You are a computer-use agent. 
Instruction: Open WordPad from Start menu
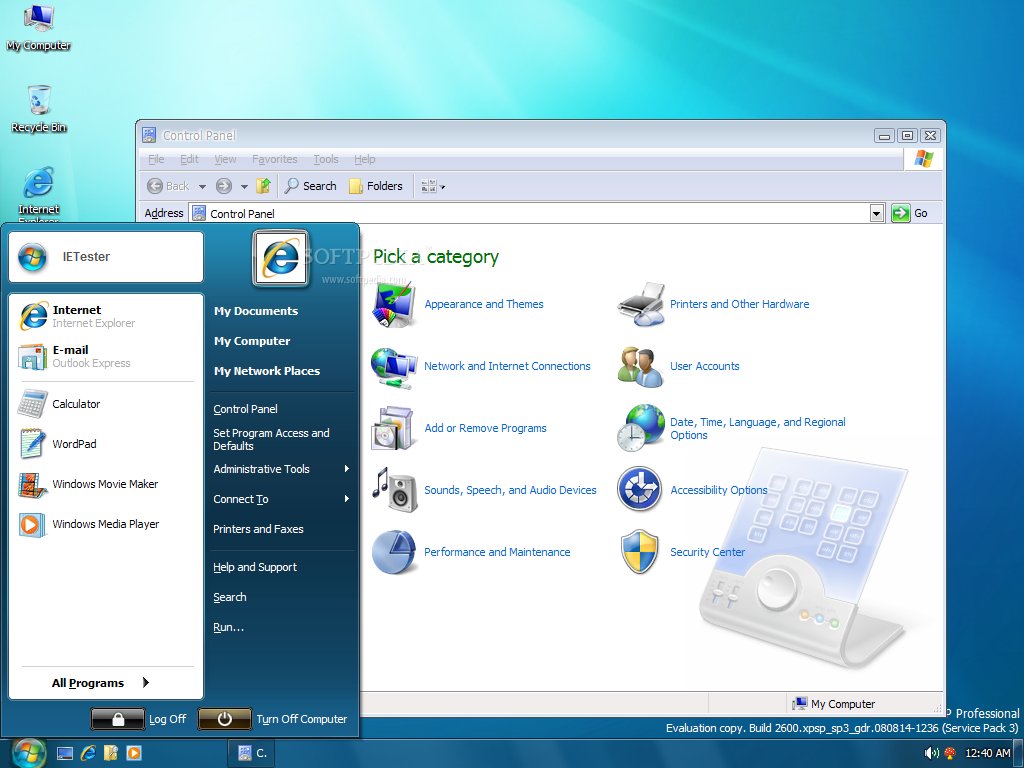(106, 444)
